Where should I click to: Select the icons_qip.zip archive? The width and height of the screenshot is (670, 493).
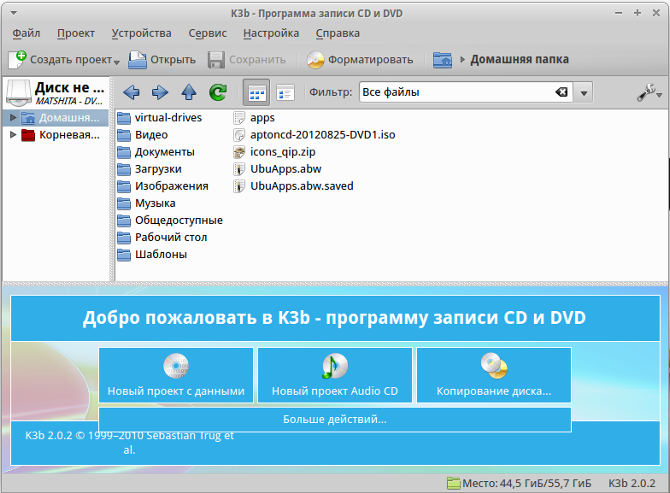(274, 152)
